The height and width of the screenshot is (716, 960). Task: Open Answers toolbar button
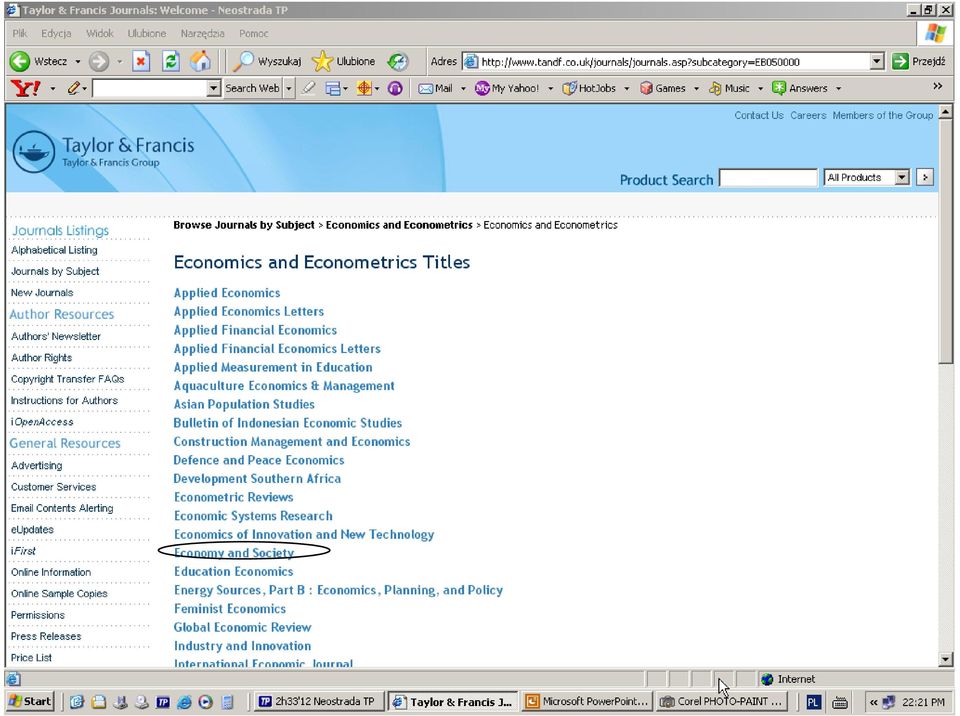pos(800,89)
